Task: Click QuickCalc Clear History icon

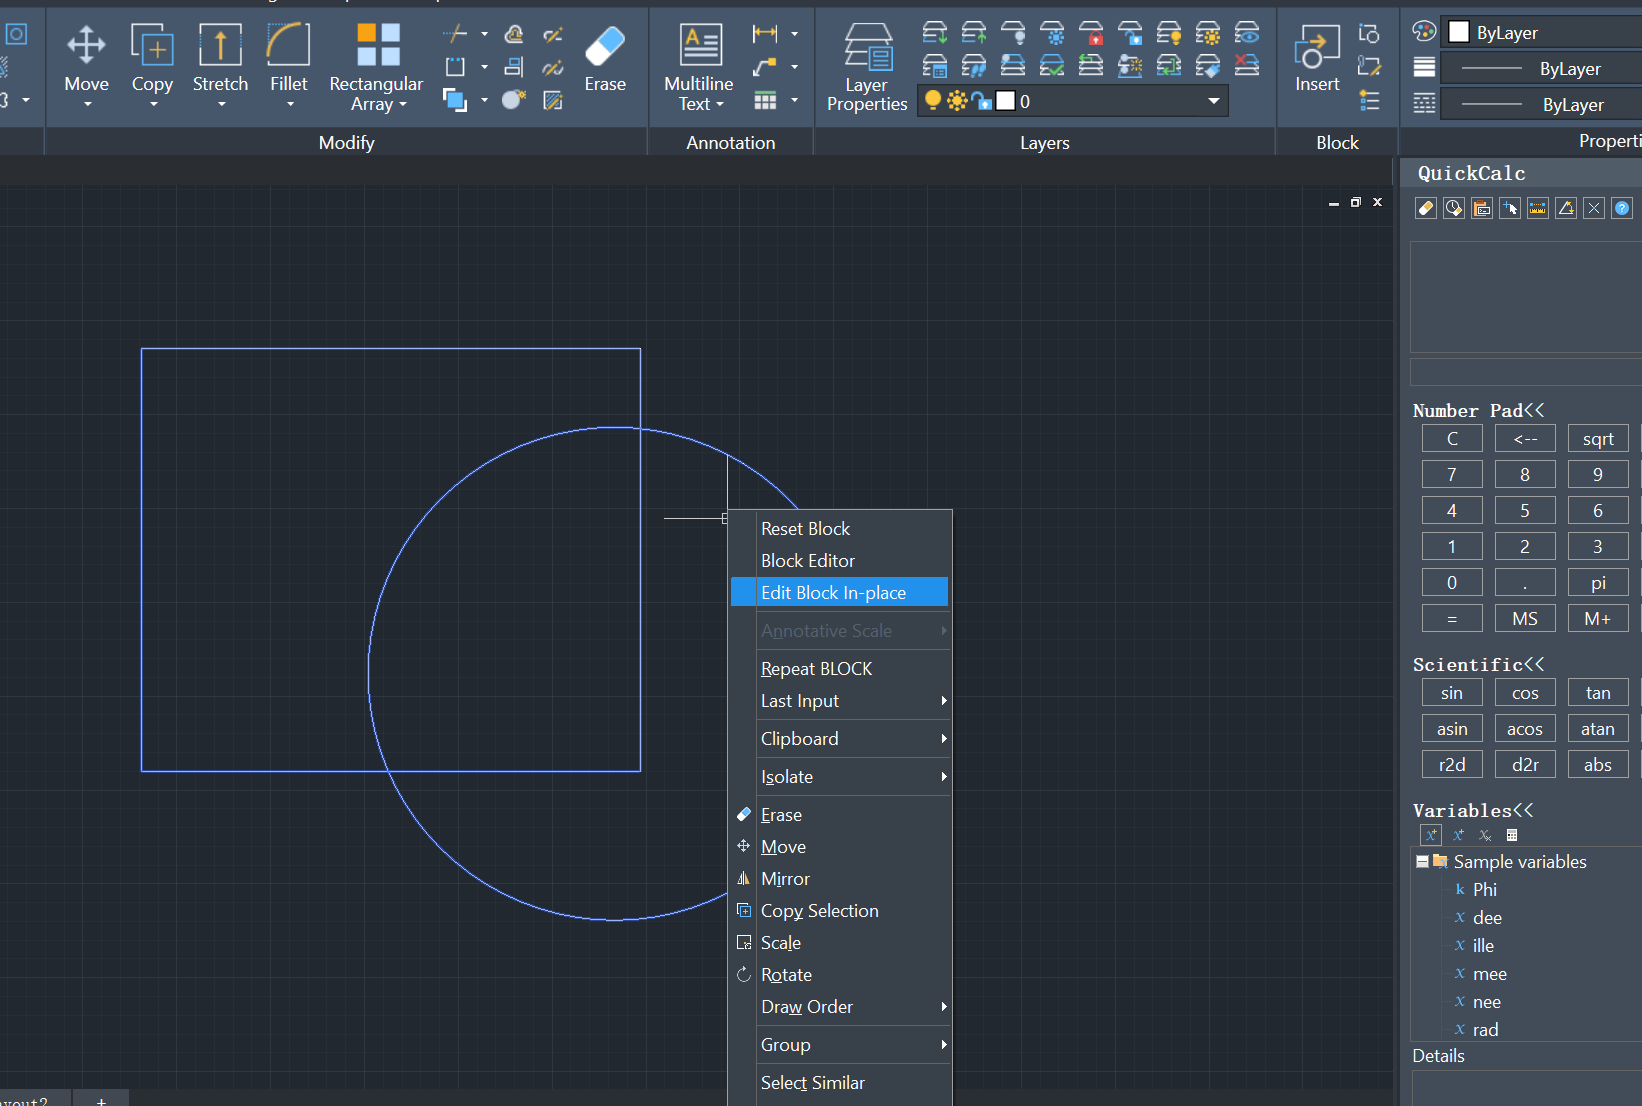Action: click(1454, 208)
